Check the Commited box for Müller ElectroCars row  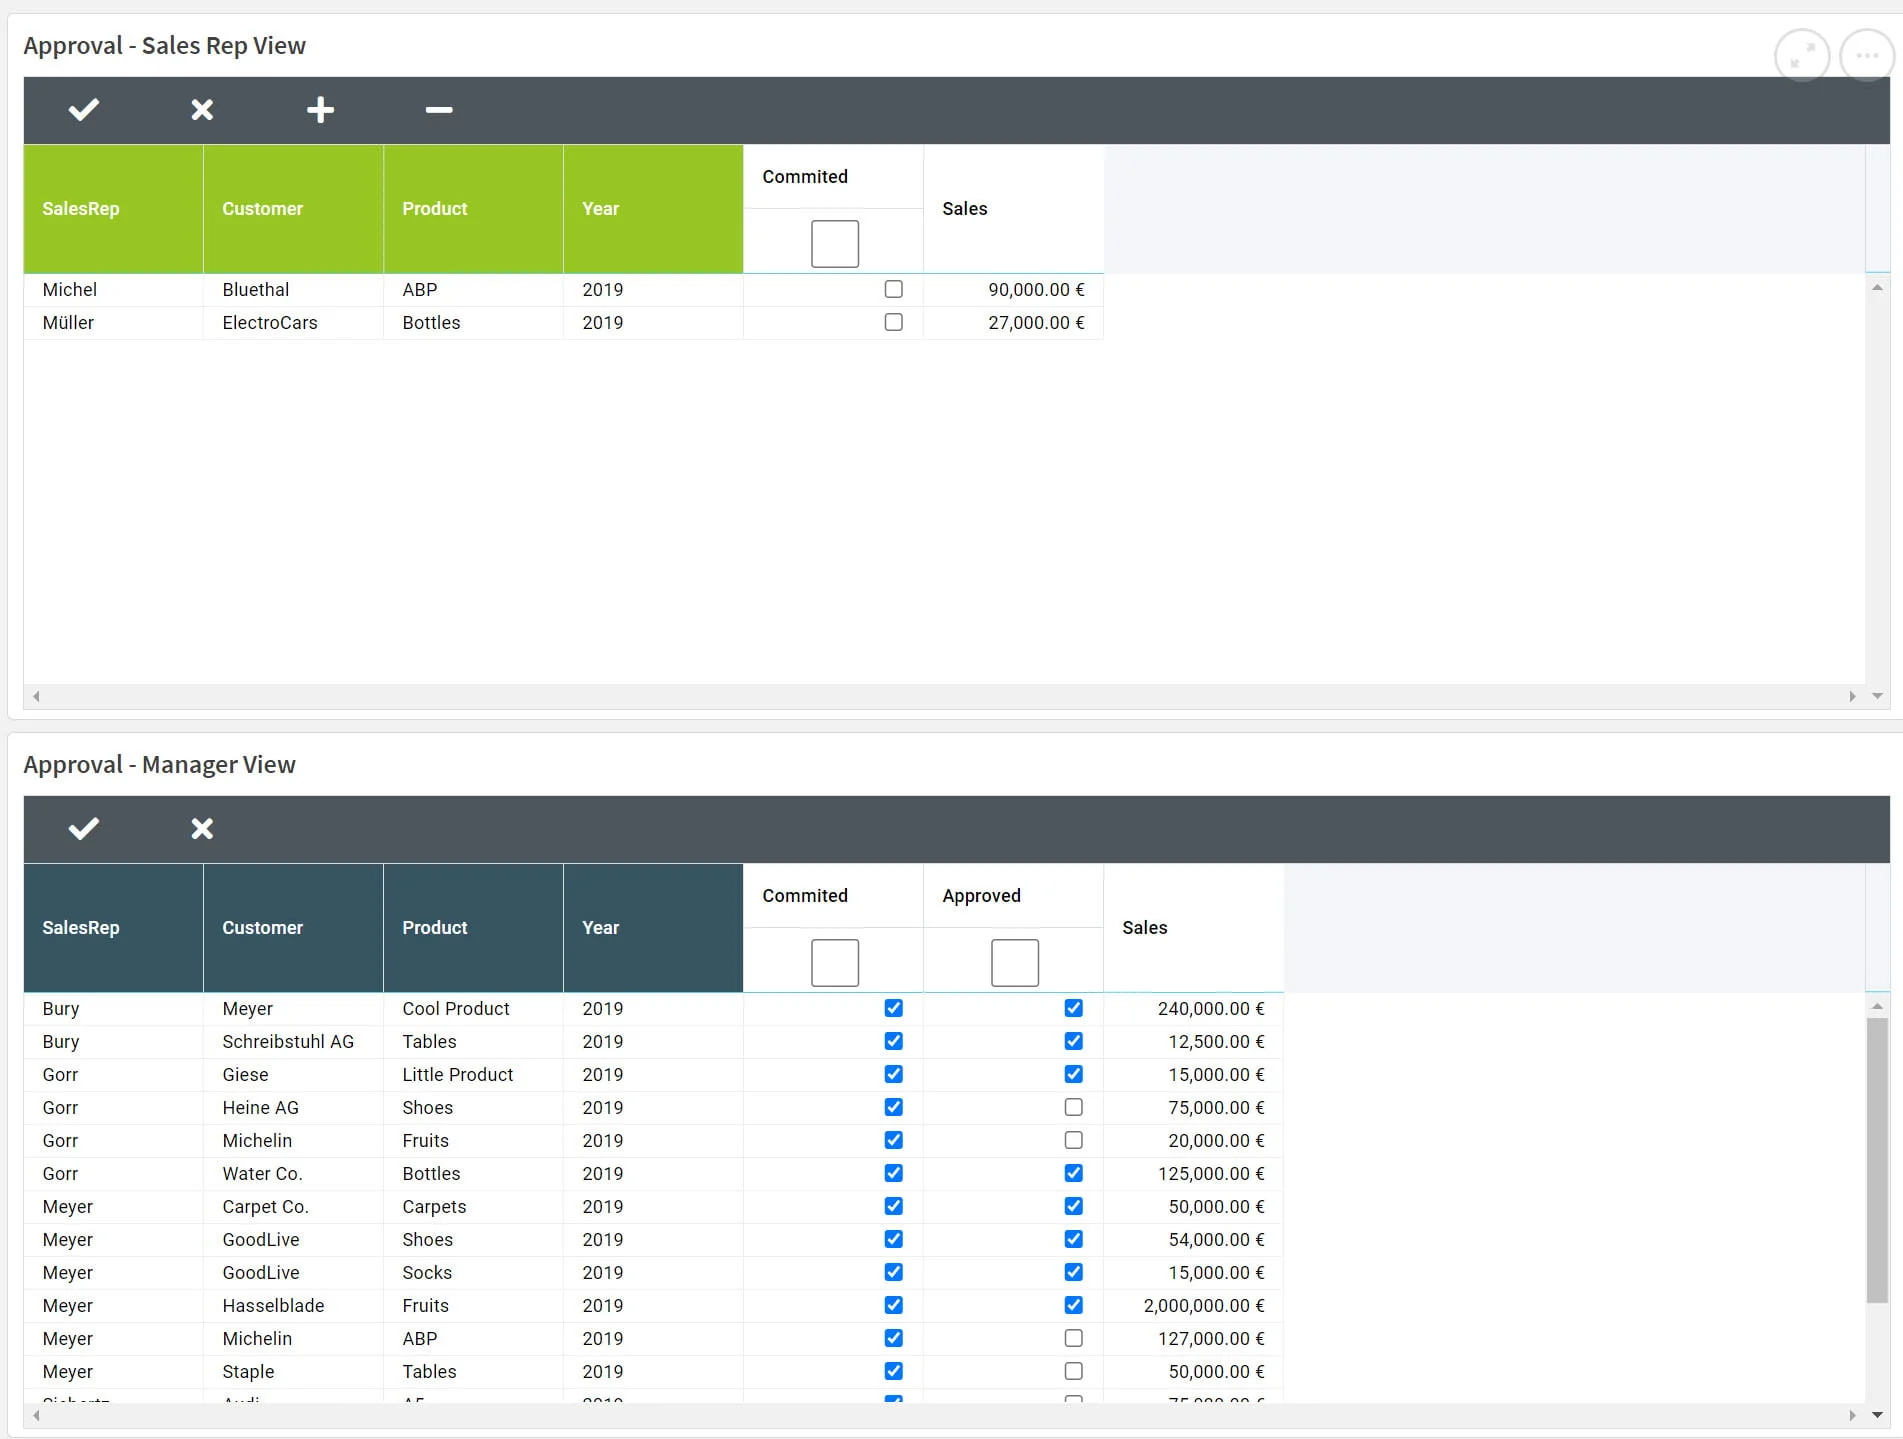tap(893, 323)
